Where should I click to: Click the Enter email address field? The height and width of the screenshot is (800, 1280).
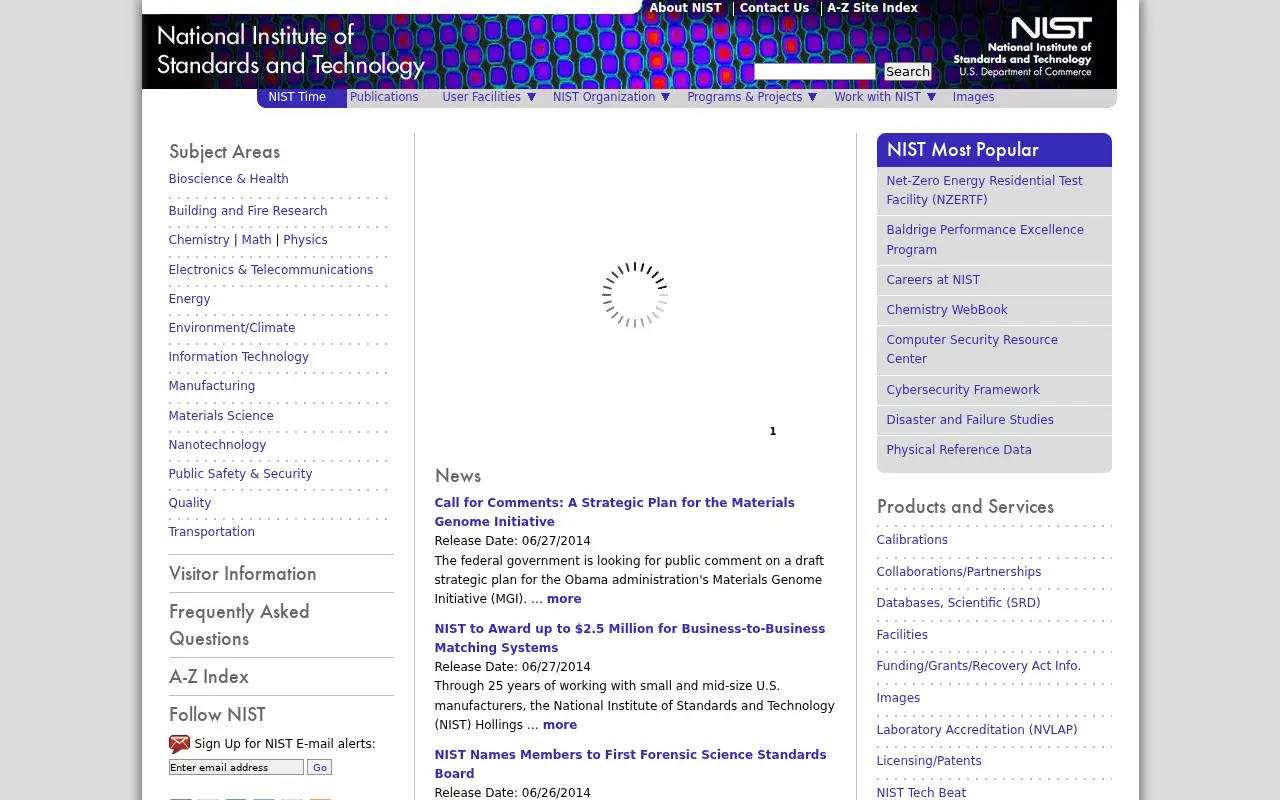point(236,767)
